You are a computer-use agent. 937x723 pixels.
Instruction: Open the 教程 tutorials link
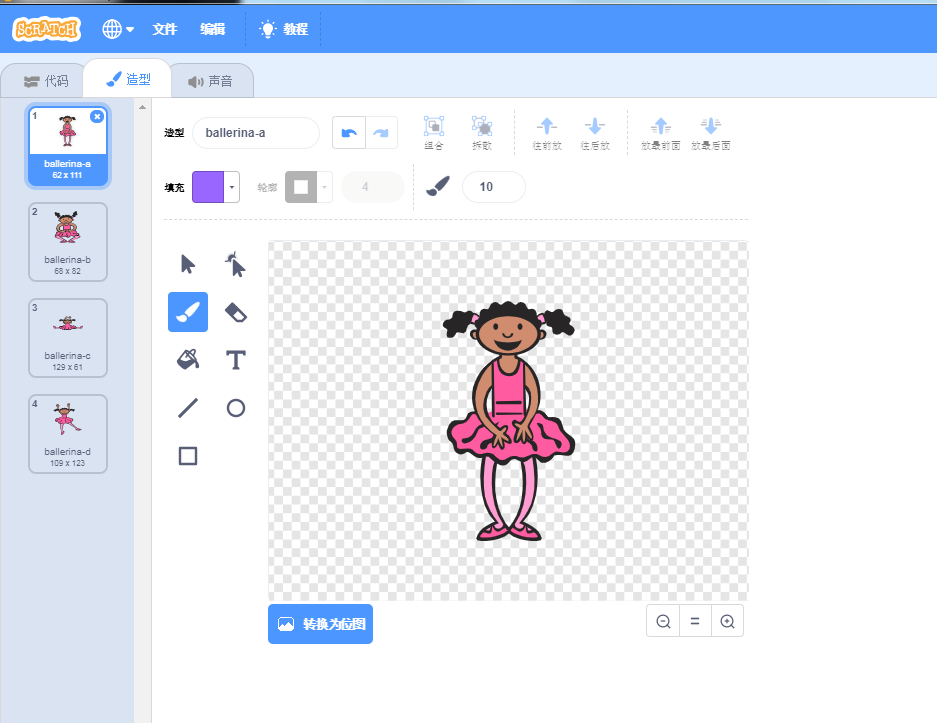point(284,29)
